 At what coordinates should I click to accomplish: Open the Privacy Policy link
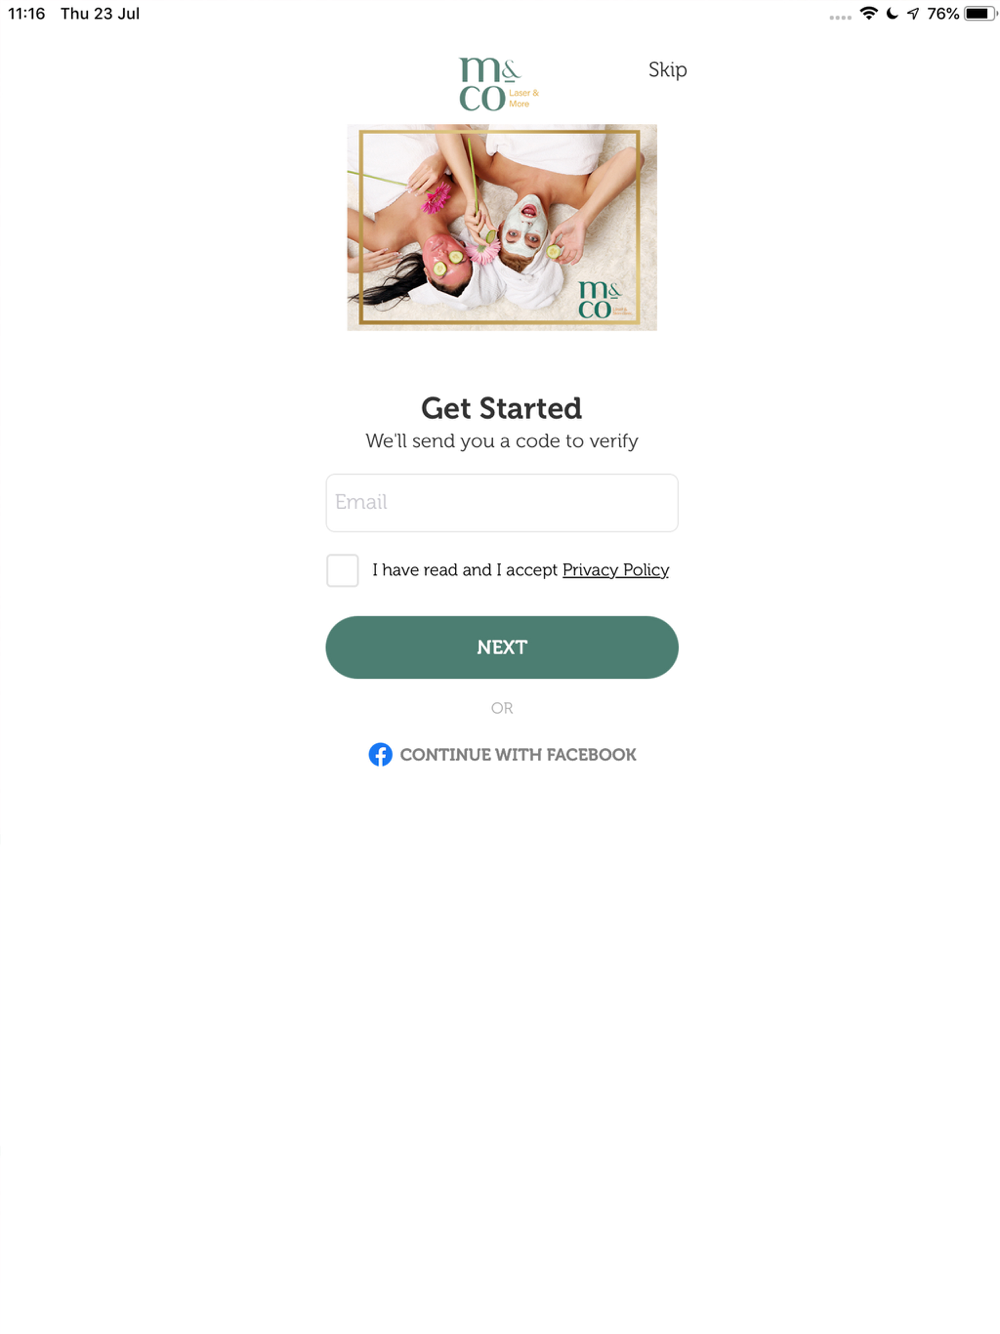point(616,570)
